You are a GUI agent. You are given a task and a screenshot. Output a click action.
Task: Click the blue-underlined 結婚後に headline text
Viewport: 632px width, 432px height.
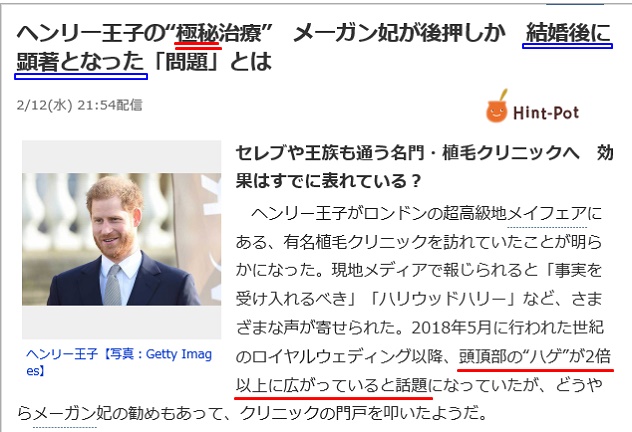click(568, 33)
